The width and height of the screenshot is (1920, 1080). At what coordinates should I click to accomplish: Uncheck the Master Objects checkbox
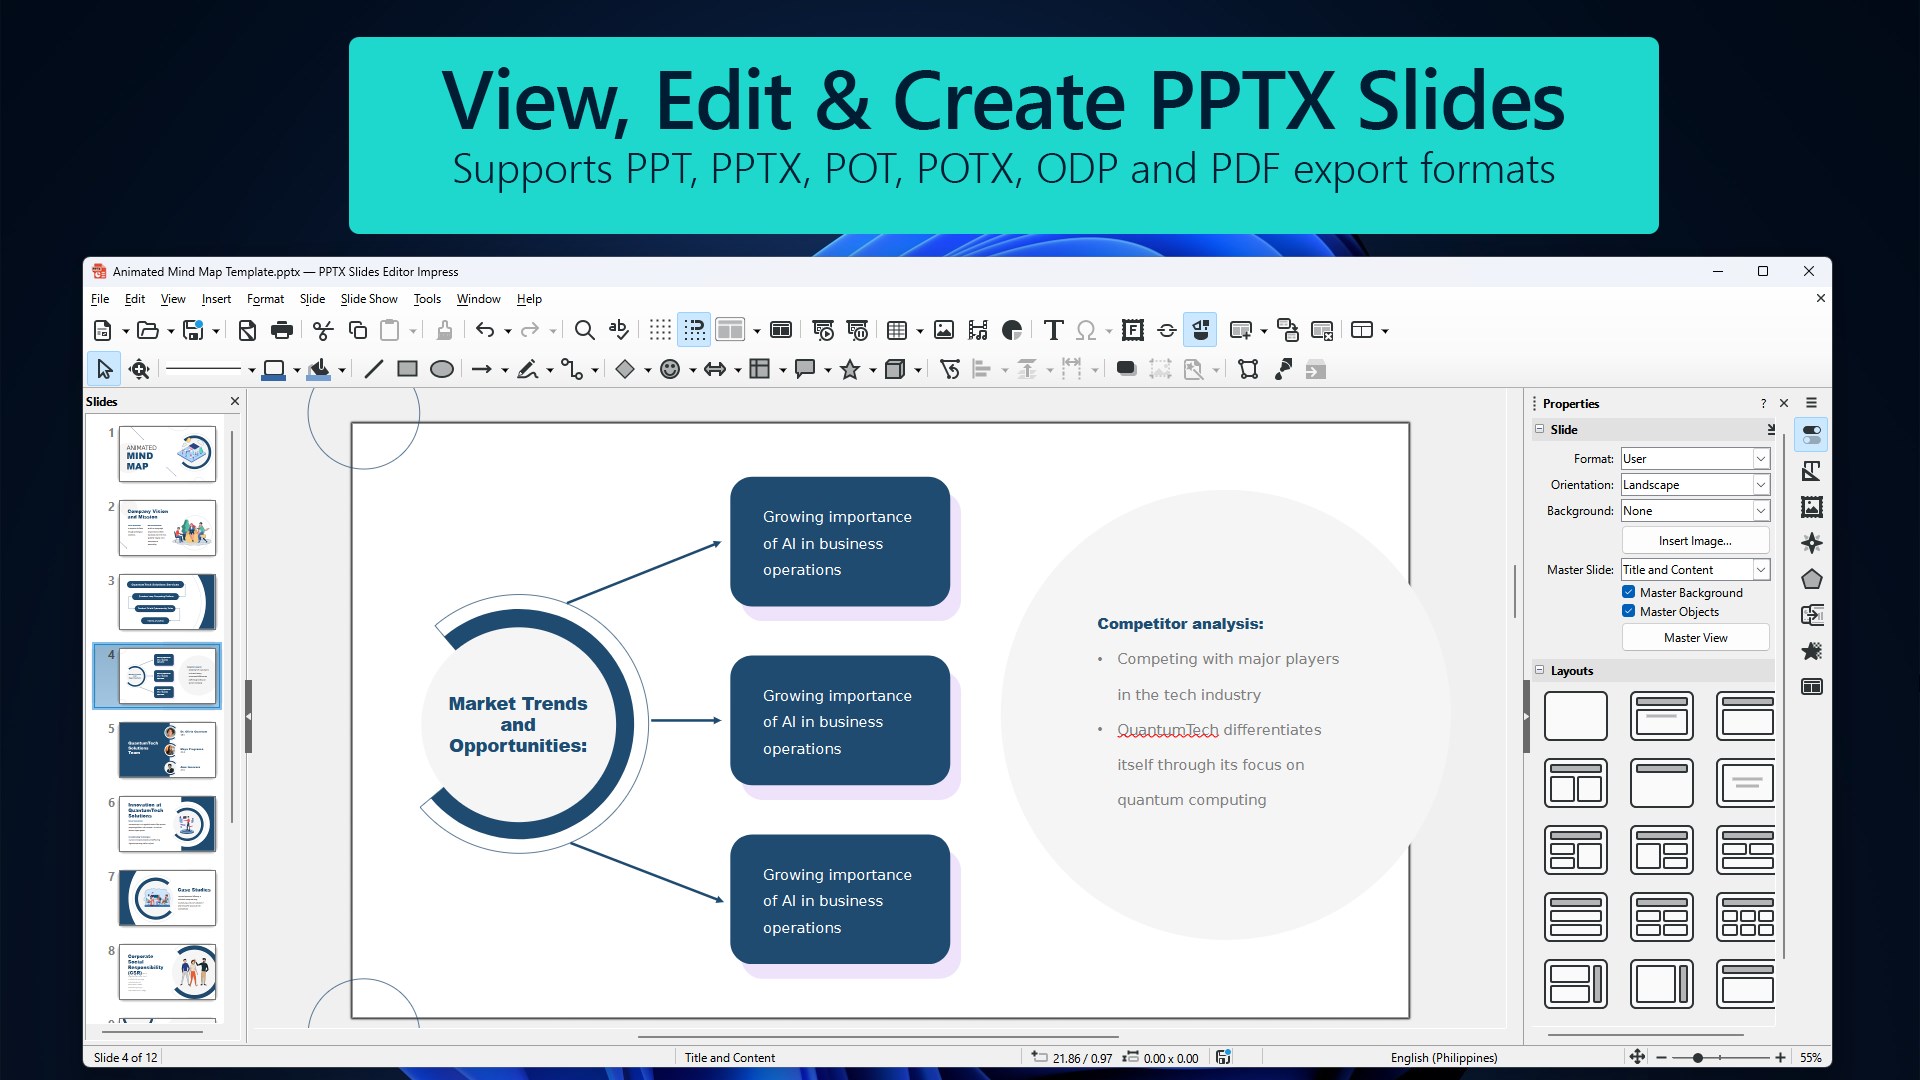coord(1628,611)
